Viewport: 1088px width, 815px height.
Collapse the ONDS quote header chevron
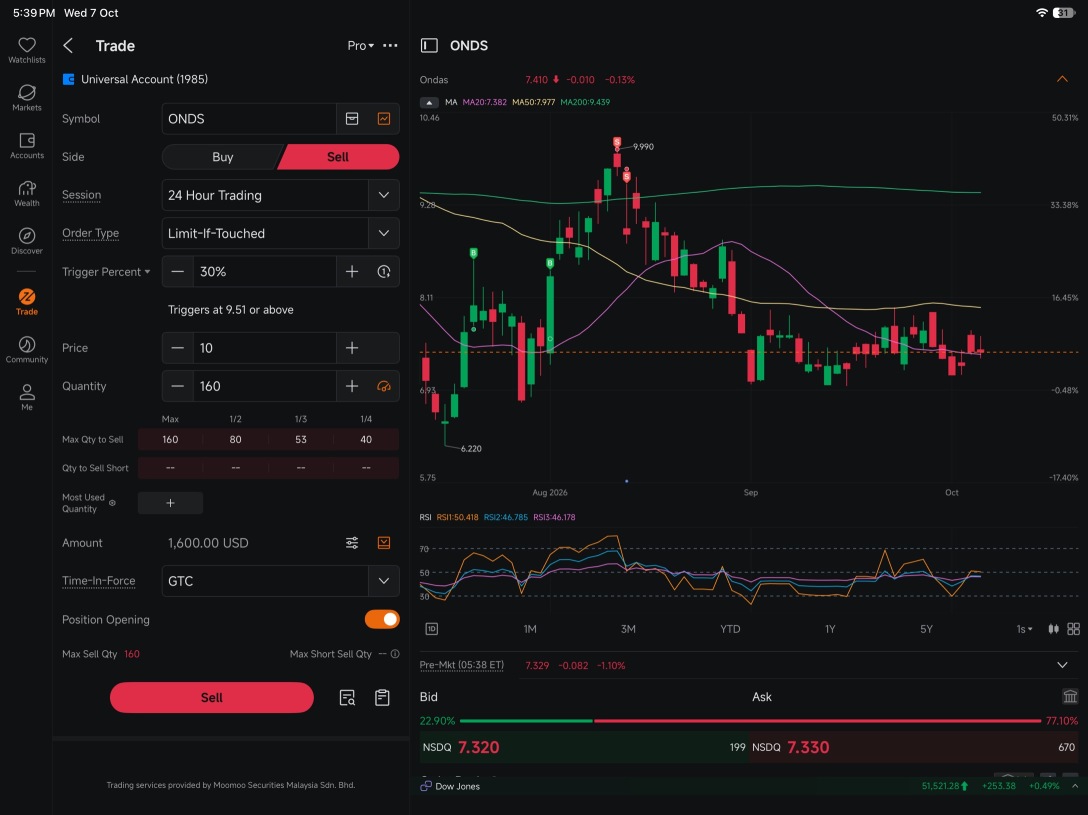(x=1062, y=80)
